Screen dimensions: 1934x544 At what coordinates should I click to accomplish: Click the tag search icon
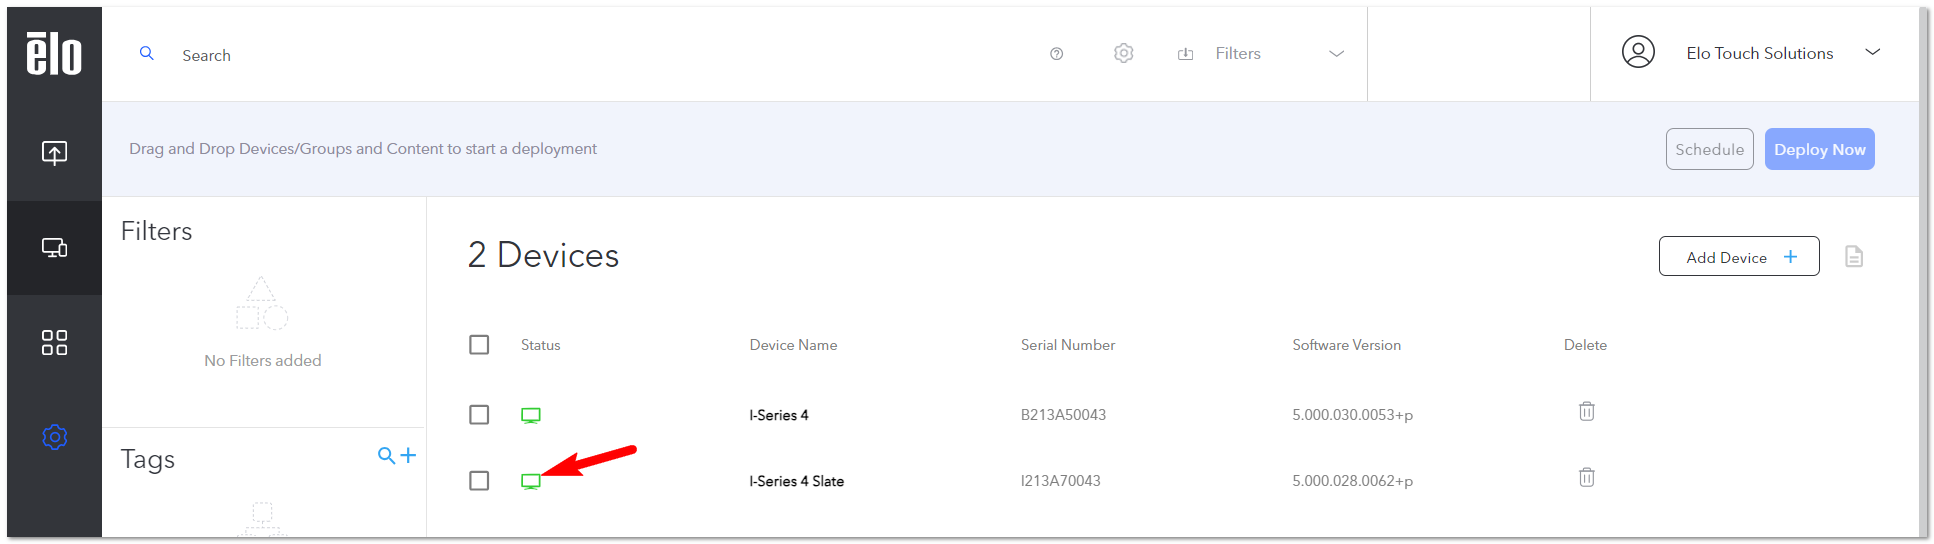click(386, 456)
